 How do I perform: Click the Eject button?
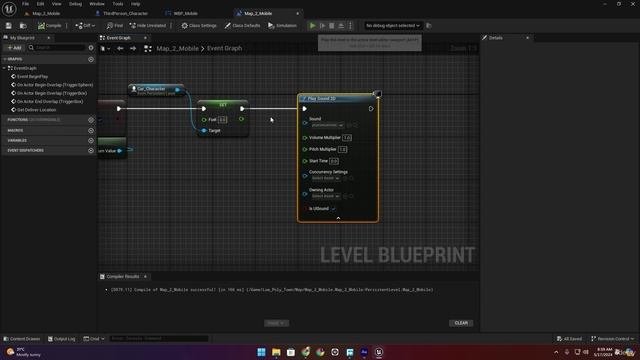click(341, 26)
